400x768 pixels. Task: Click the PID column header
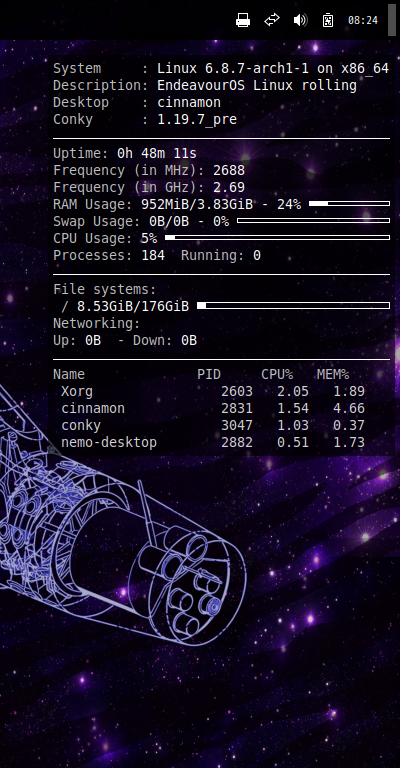[x=209, y=374]
